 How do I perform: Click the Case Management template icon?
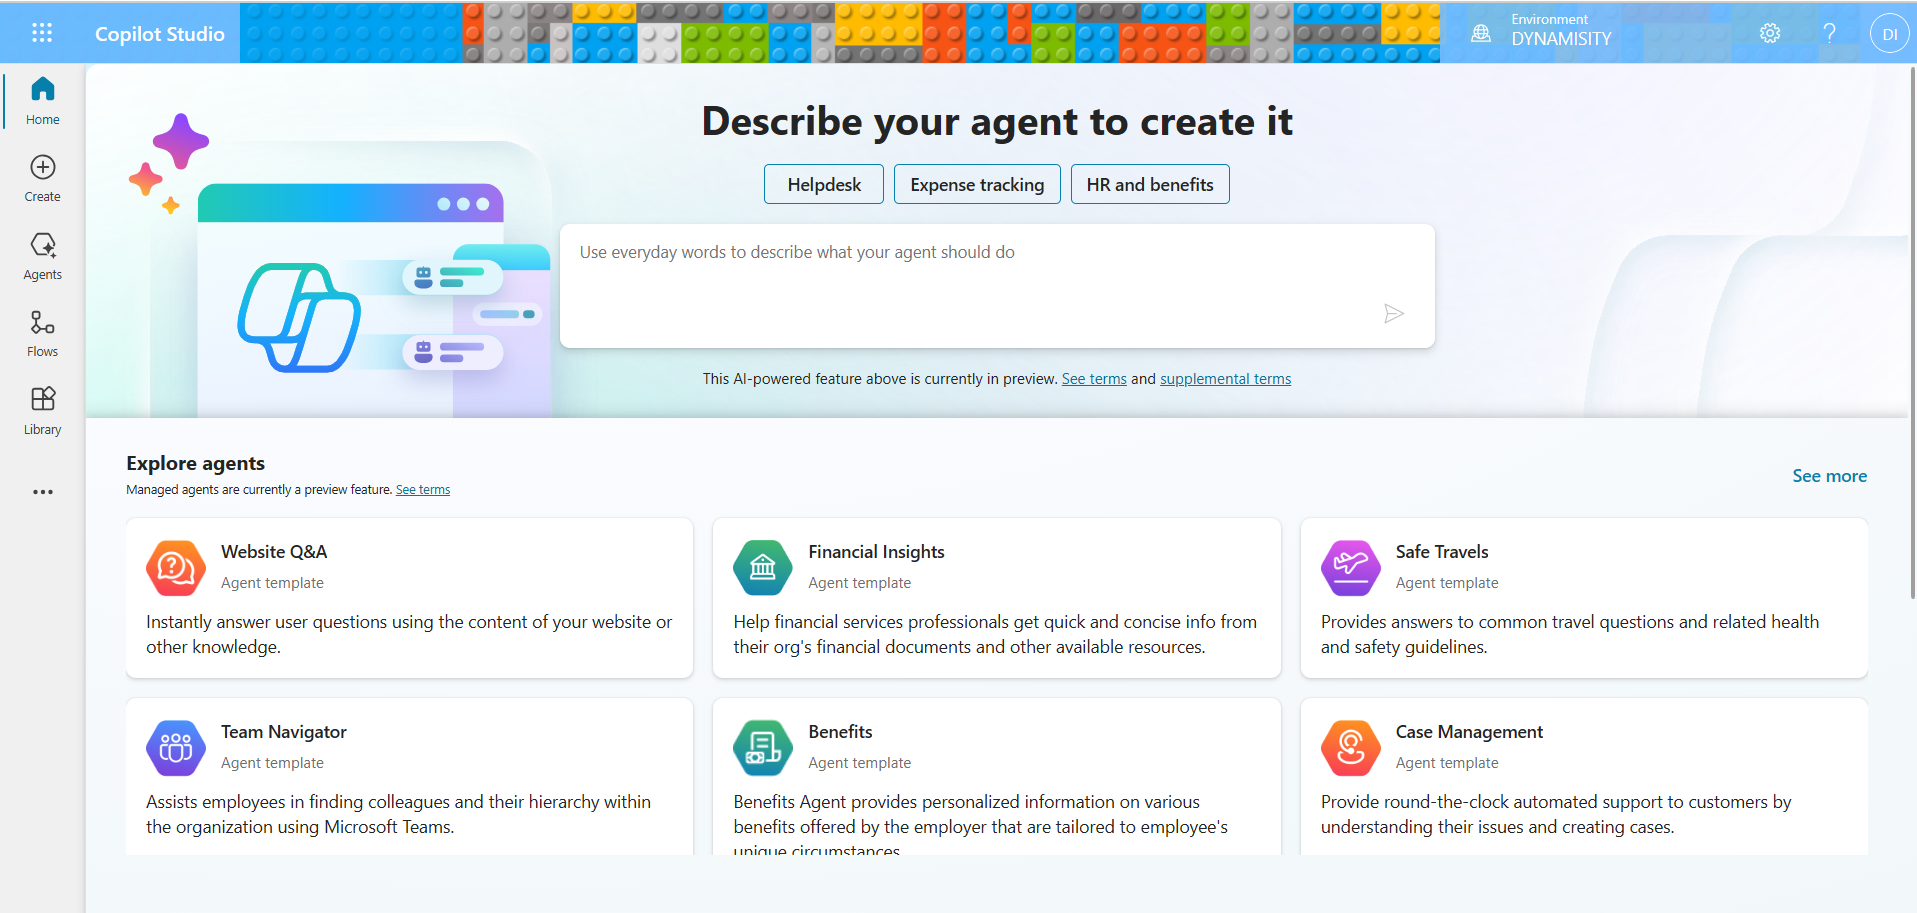[1351, 747]
